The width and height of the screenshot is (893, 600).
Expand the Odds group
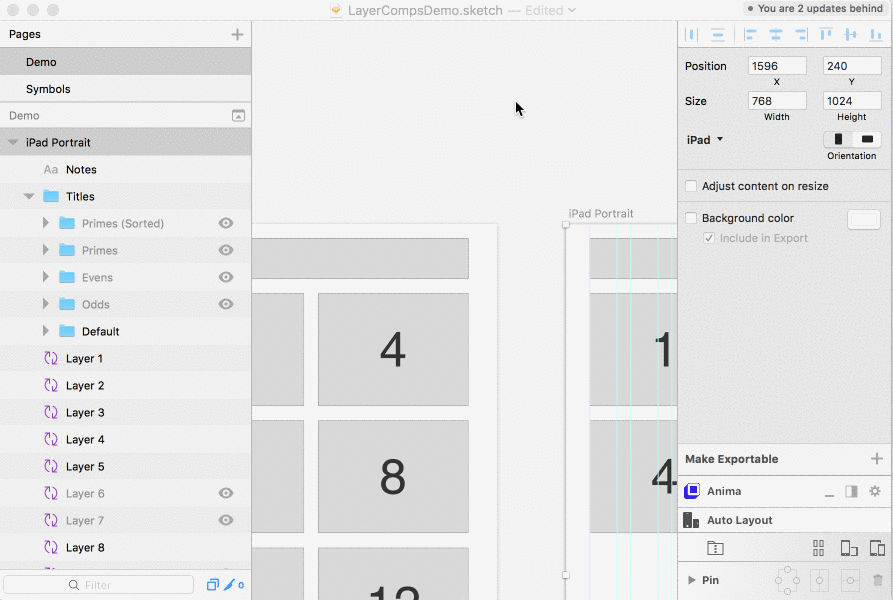tap(46, 304)
